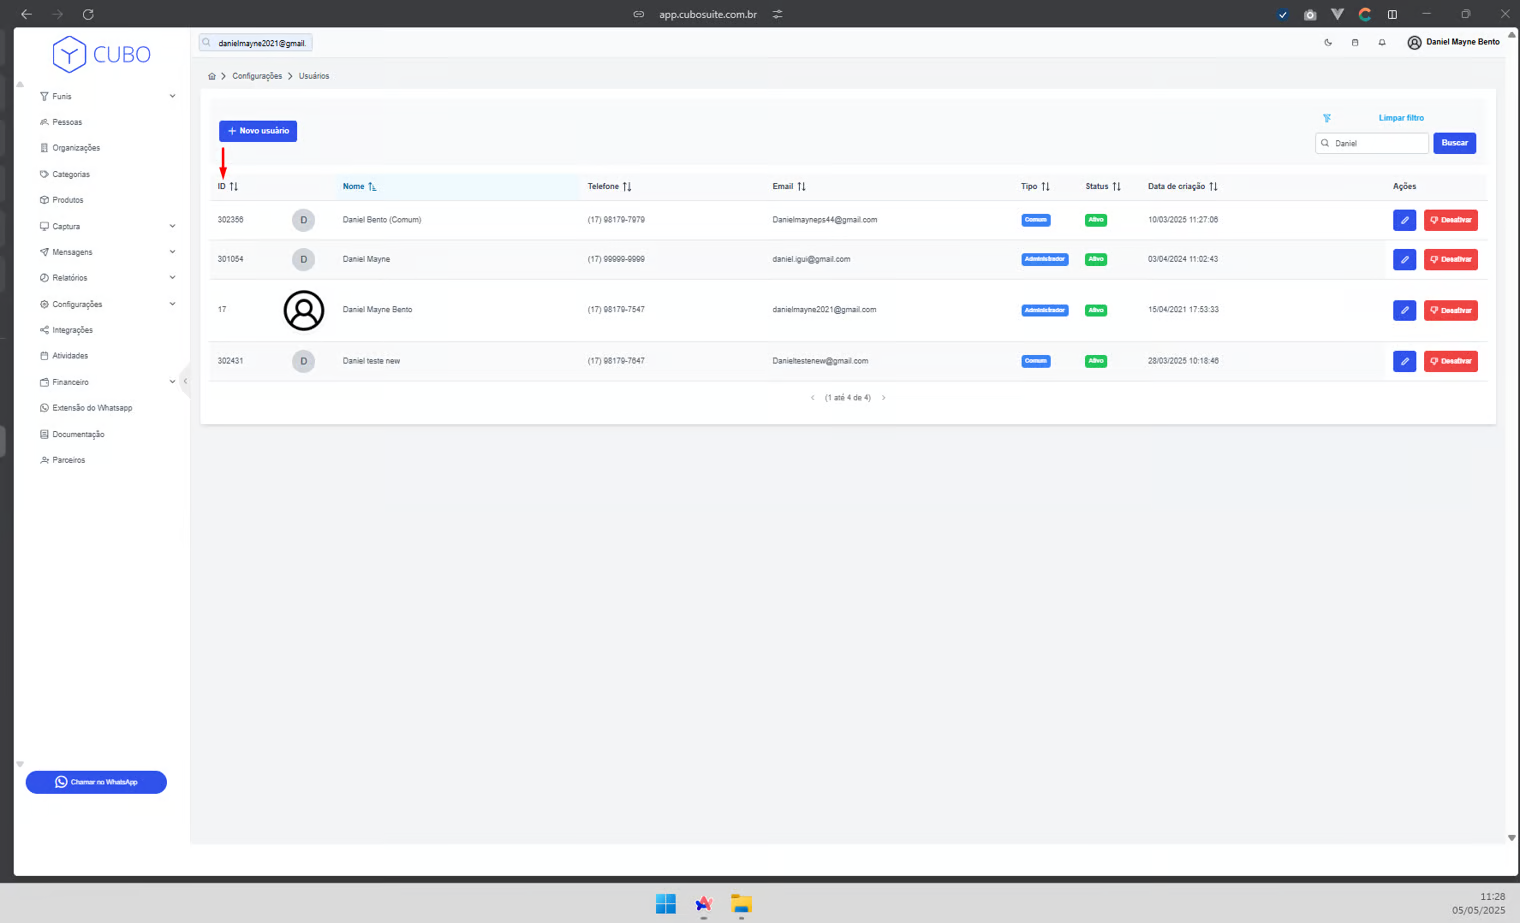Click the edit pencil for Daniel teste new
This screenshot has width=1520, height=923.
(x=1404, y=361)
